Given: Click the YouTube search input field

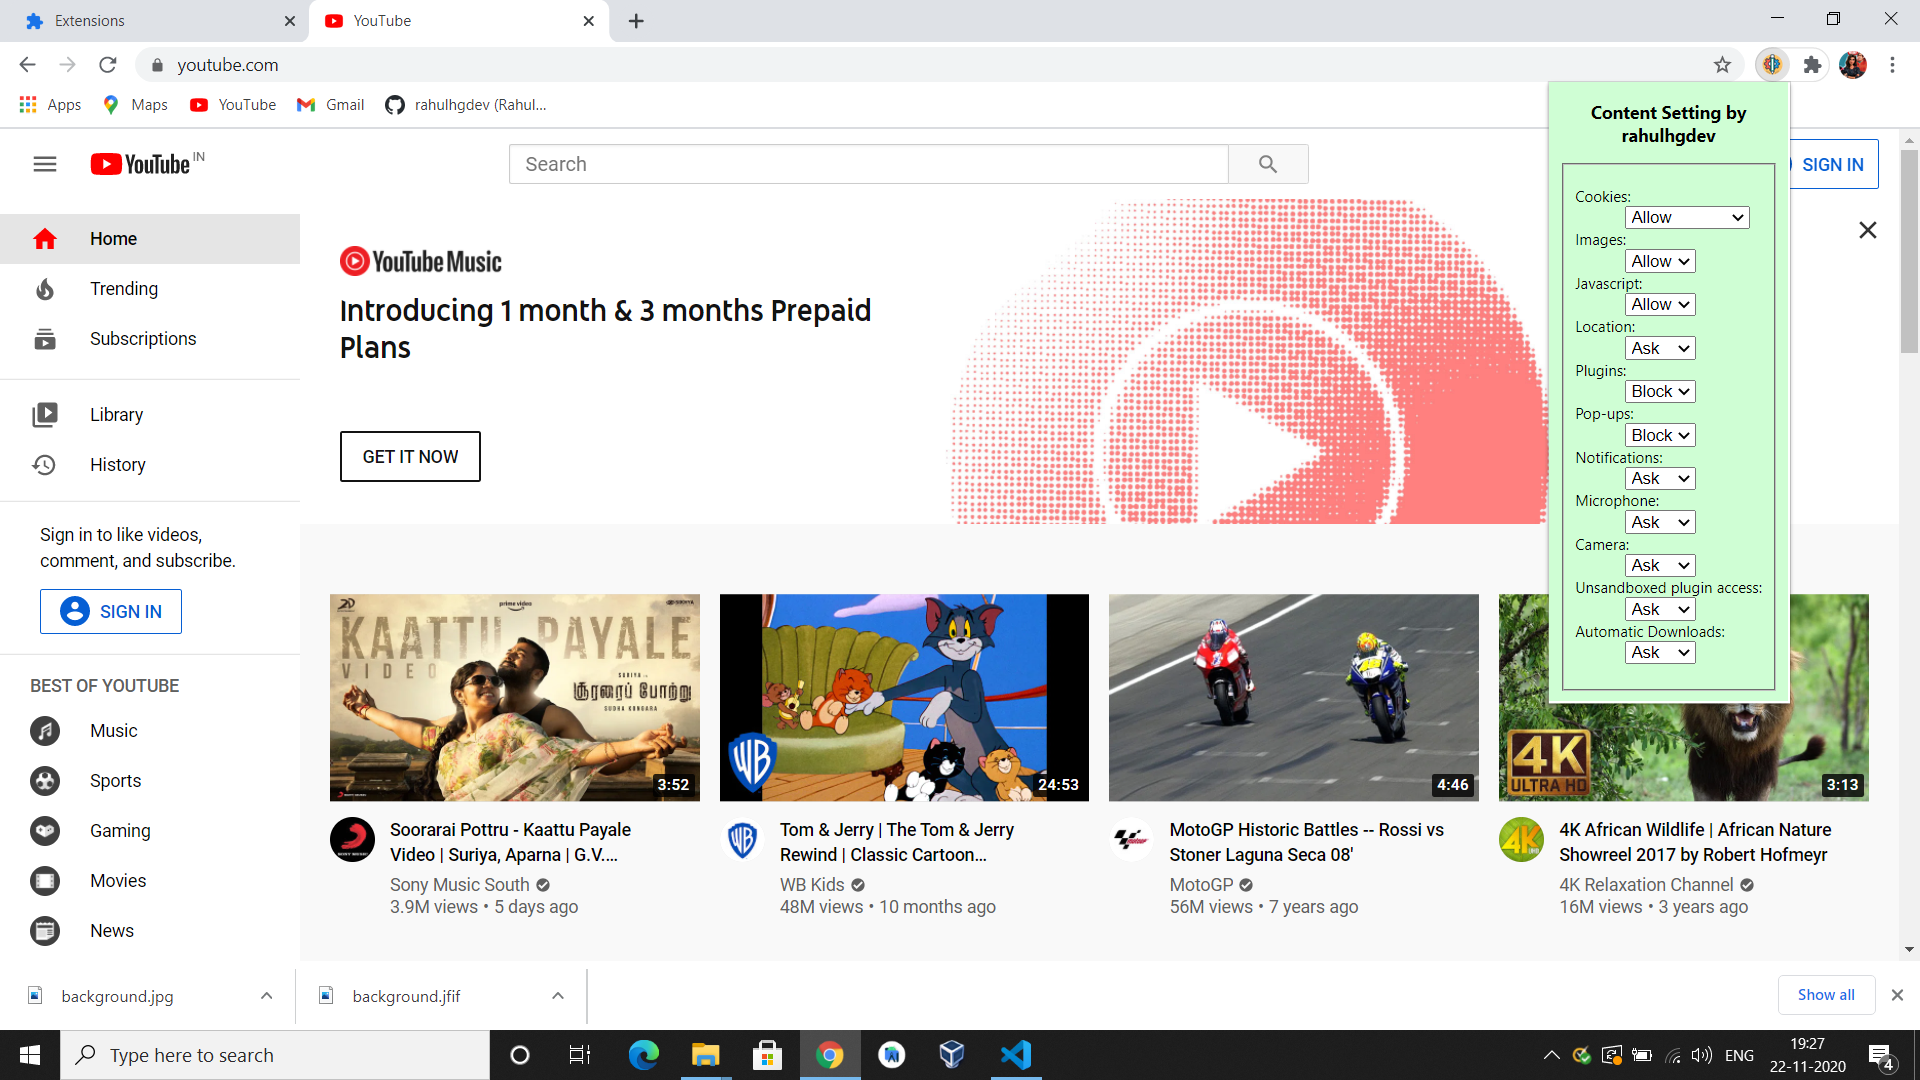Looking at the screenshot, I should [868, 164].
